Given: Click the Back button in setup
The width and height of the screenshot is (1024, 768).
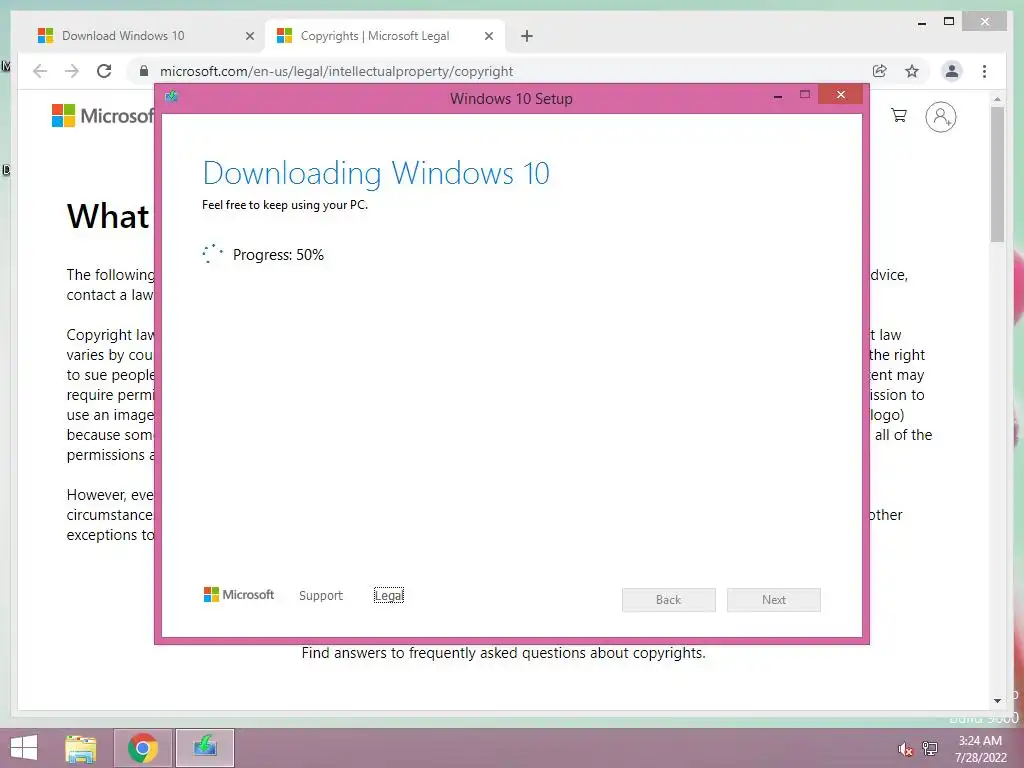Looking at the screenshot, I should 669,600.
